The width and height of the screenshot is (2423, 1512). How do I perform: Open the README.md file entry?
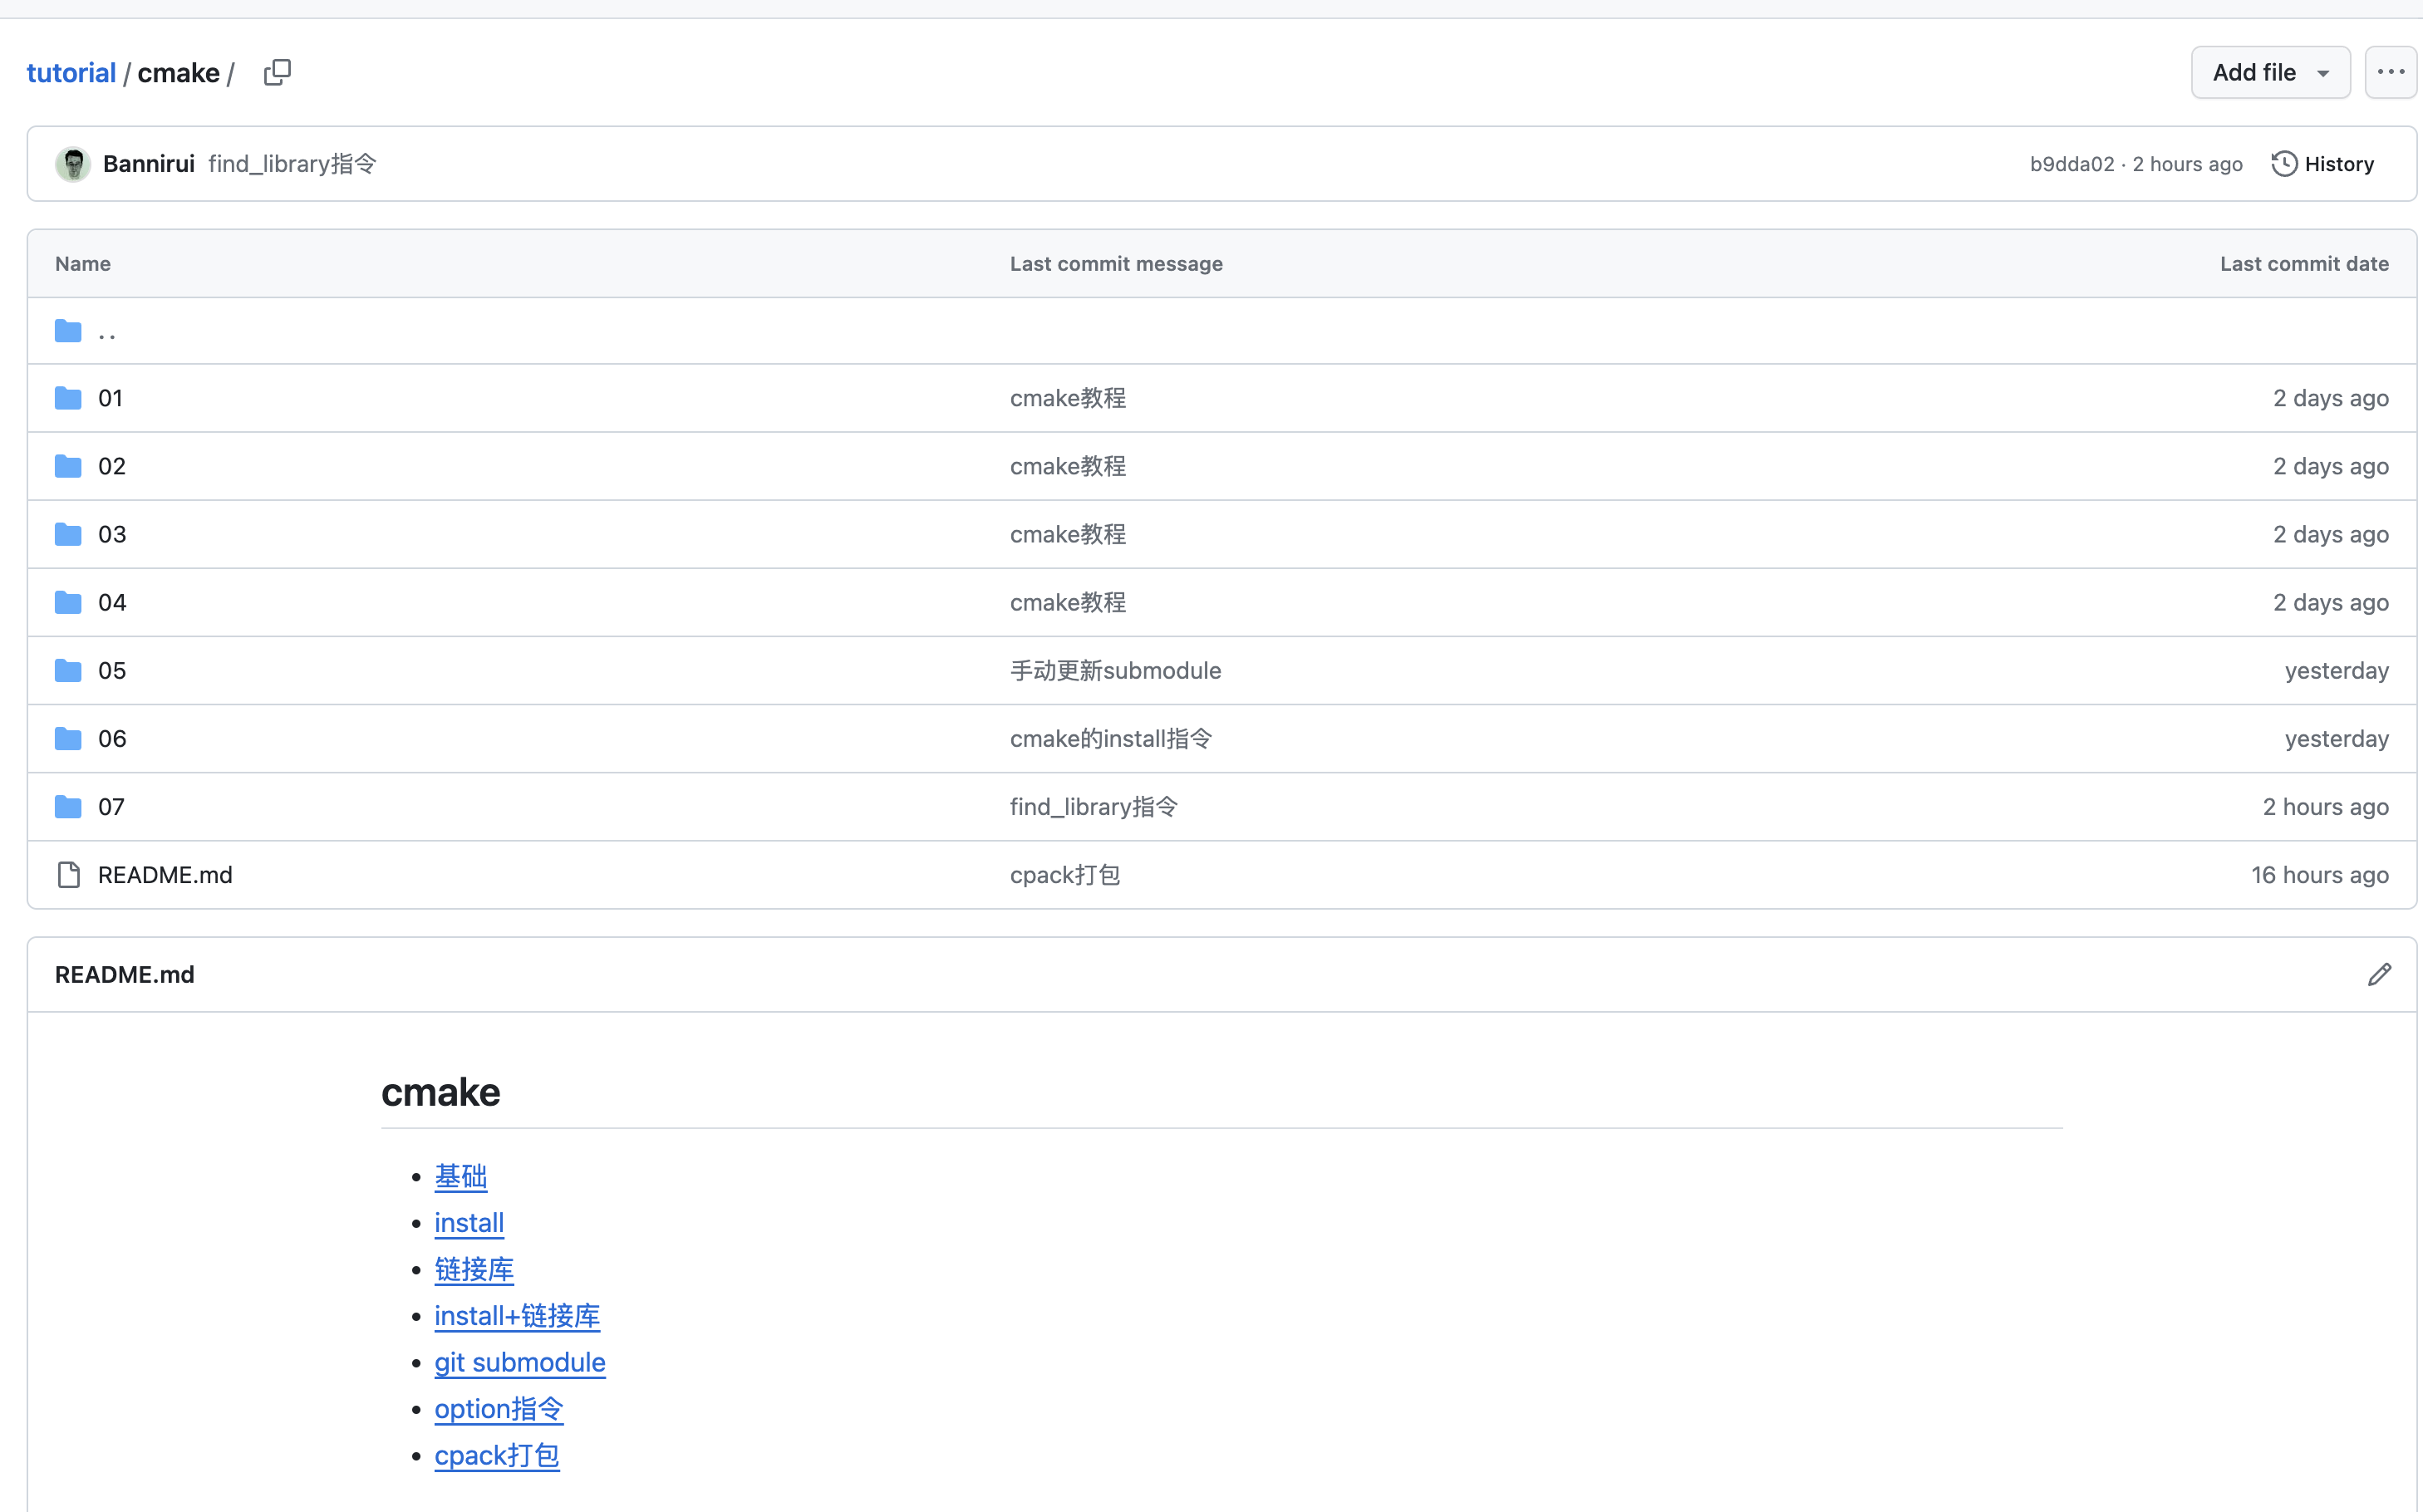(165, 875)
